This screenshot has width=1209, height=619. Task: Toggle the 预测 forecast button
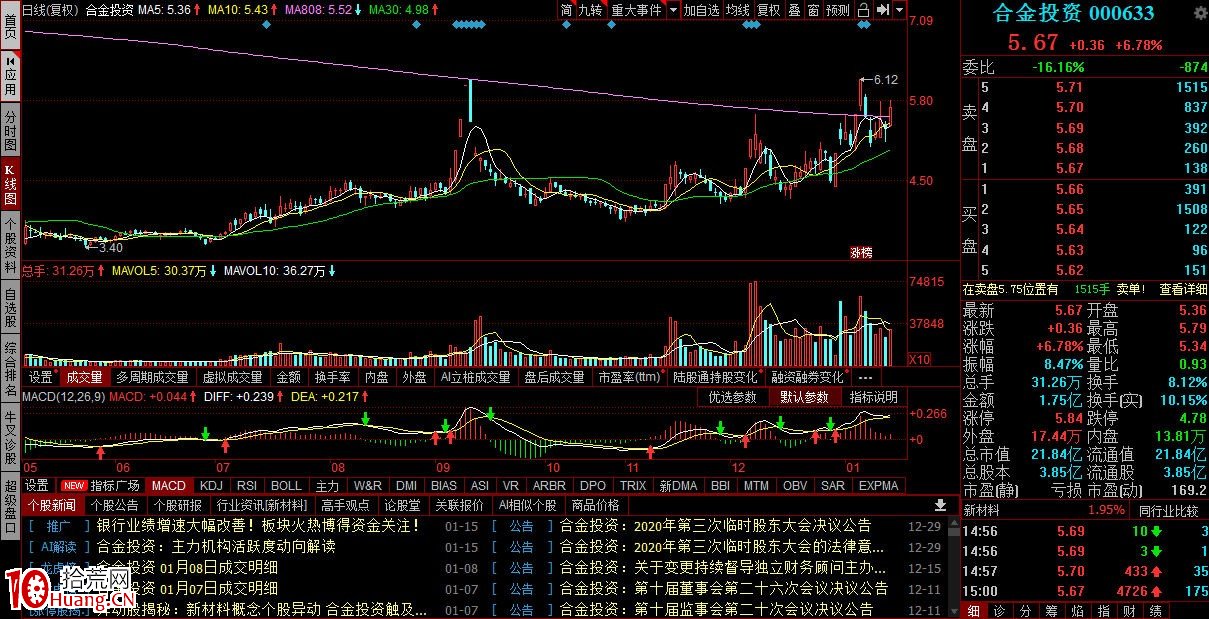pyautogui.click(x=838, y=10)
